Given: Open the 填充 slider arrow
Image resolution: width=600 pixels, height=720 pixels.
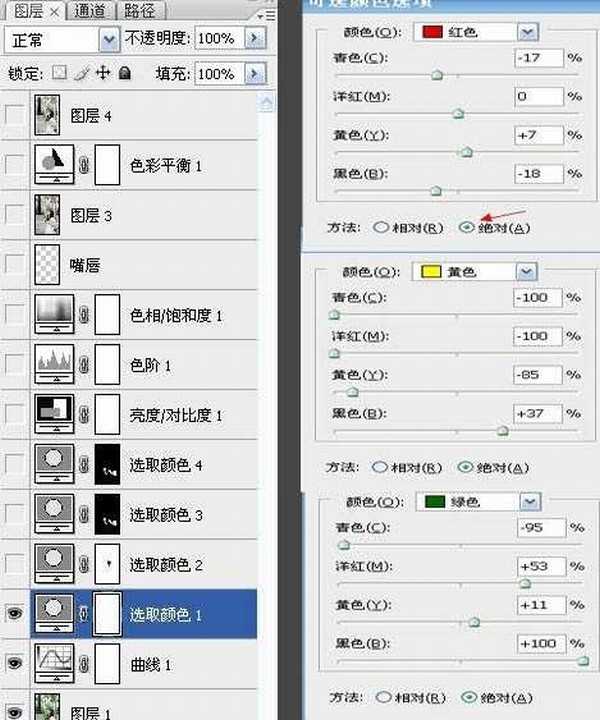Looking at the screenshot, I should coord(255,73).
